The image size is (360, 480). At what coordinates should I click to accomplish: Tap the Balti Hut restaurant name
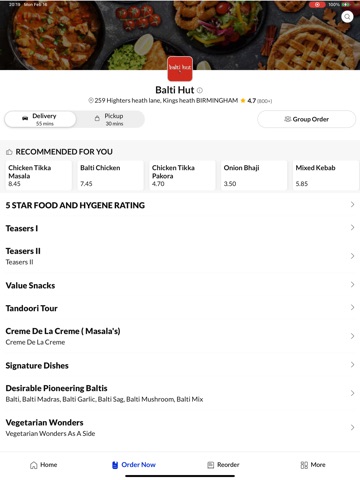click(174, 90)
